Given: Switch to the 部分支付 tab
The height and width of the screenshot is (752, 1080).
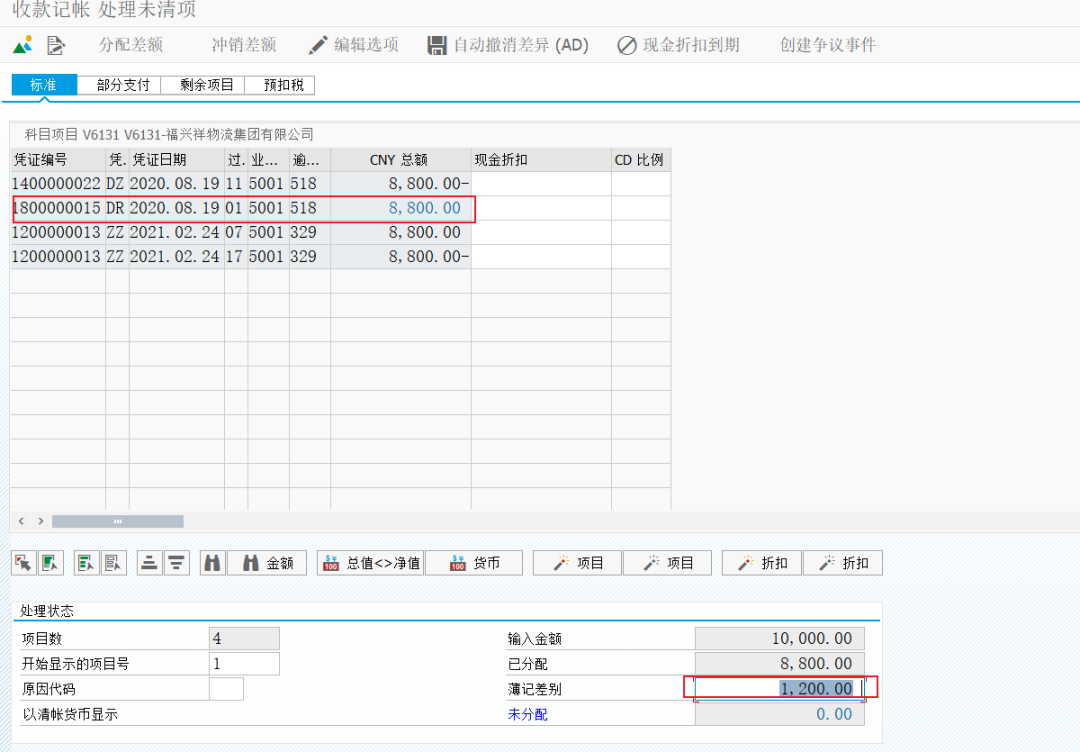Looking at the screenshot, I should (119, 85).
